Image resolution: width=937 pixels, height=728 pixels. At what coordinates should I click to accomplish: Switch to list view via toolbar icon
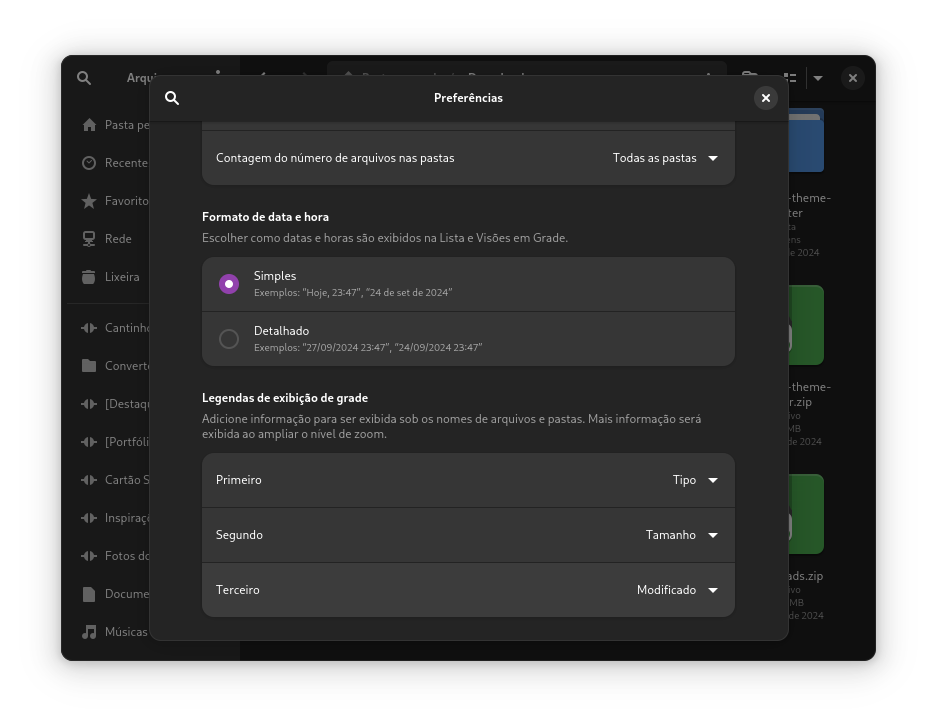[x=792, y=78]
